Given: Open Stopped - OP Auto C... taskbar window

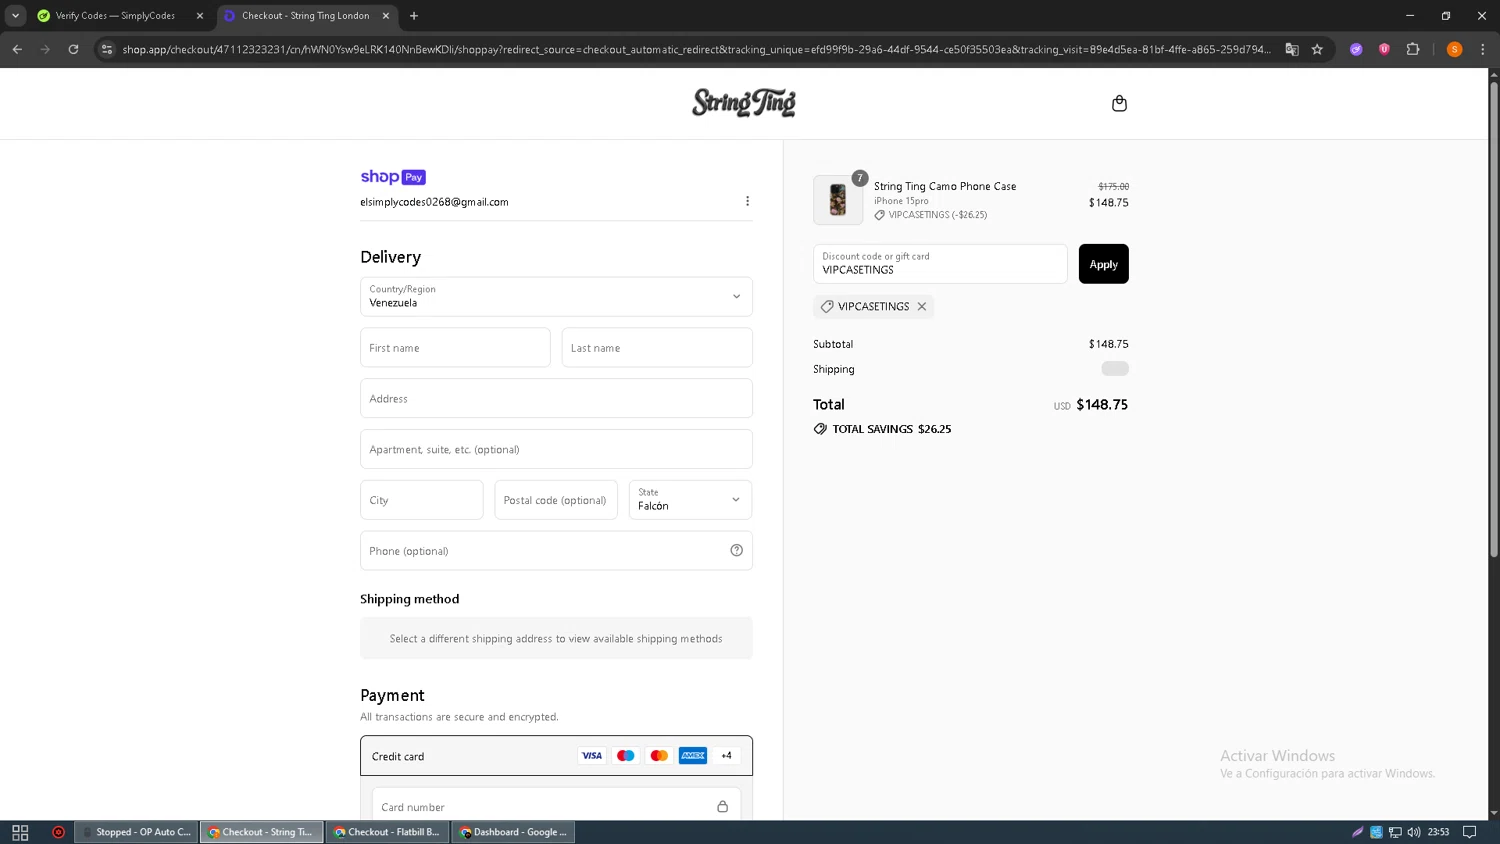Looking at the screenshot, I should click(x=136, y=832).
